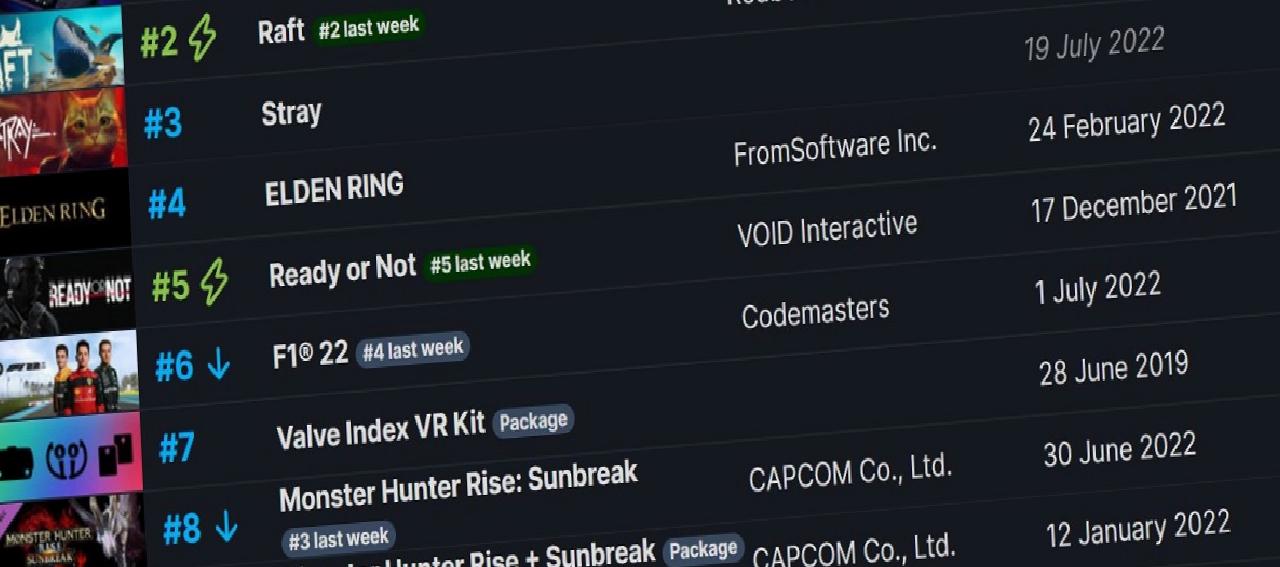
Task: Click the '#5 last week' badge
Action: [480, 263]
